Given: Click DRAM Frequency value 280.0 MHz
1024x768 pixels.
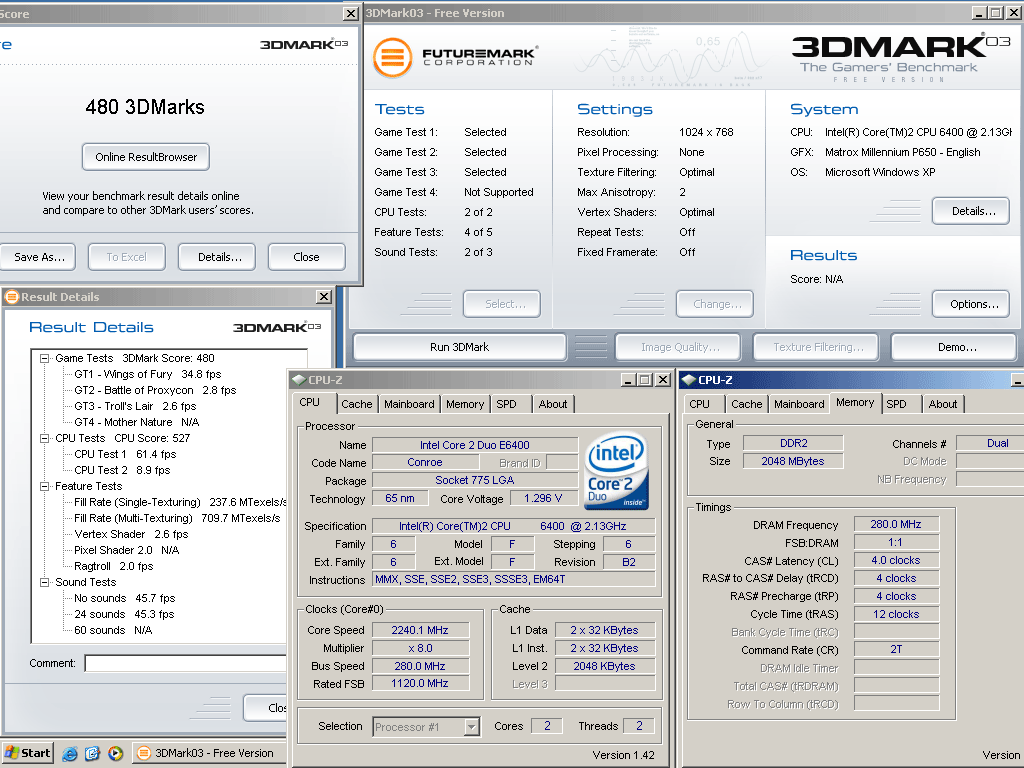Looking at the screenshot, I should tap(896, 524).
